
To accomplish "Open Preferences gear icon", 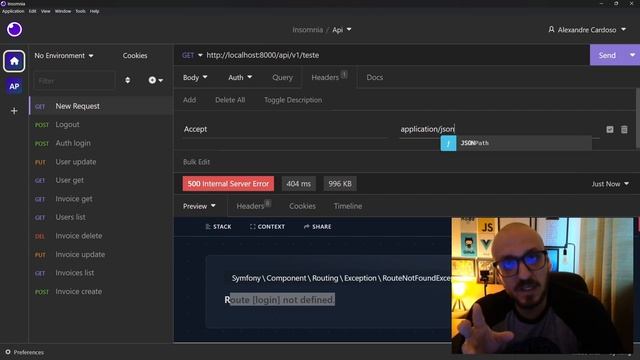I will click(8, 352).
